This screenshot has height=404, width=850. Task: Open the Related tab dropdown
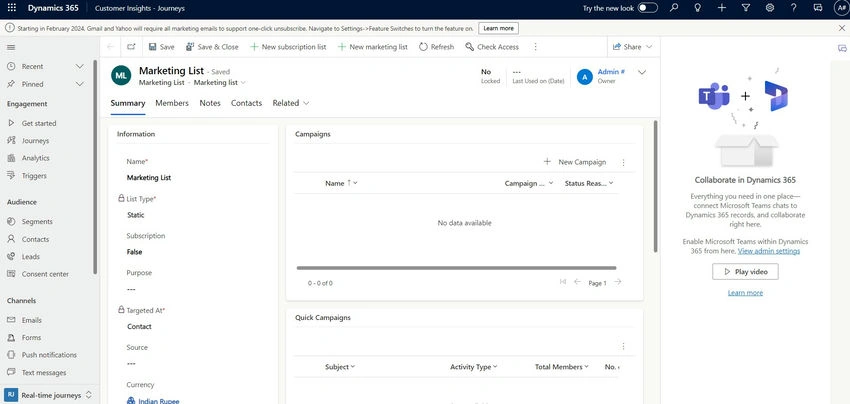(x=291, y=103)
